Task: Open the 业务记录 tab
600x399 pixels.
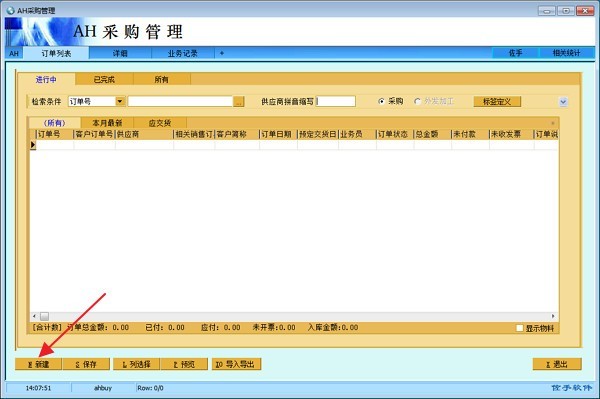Action: coord(183,53)
